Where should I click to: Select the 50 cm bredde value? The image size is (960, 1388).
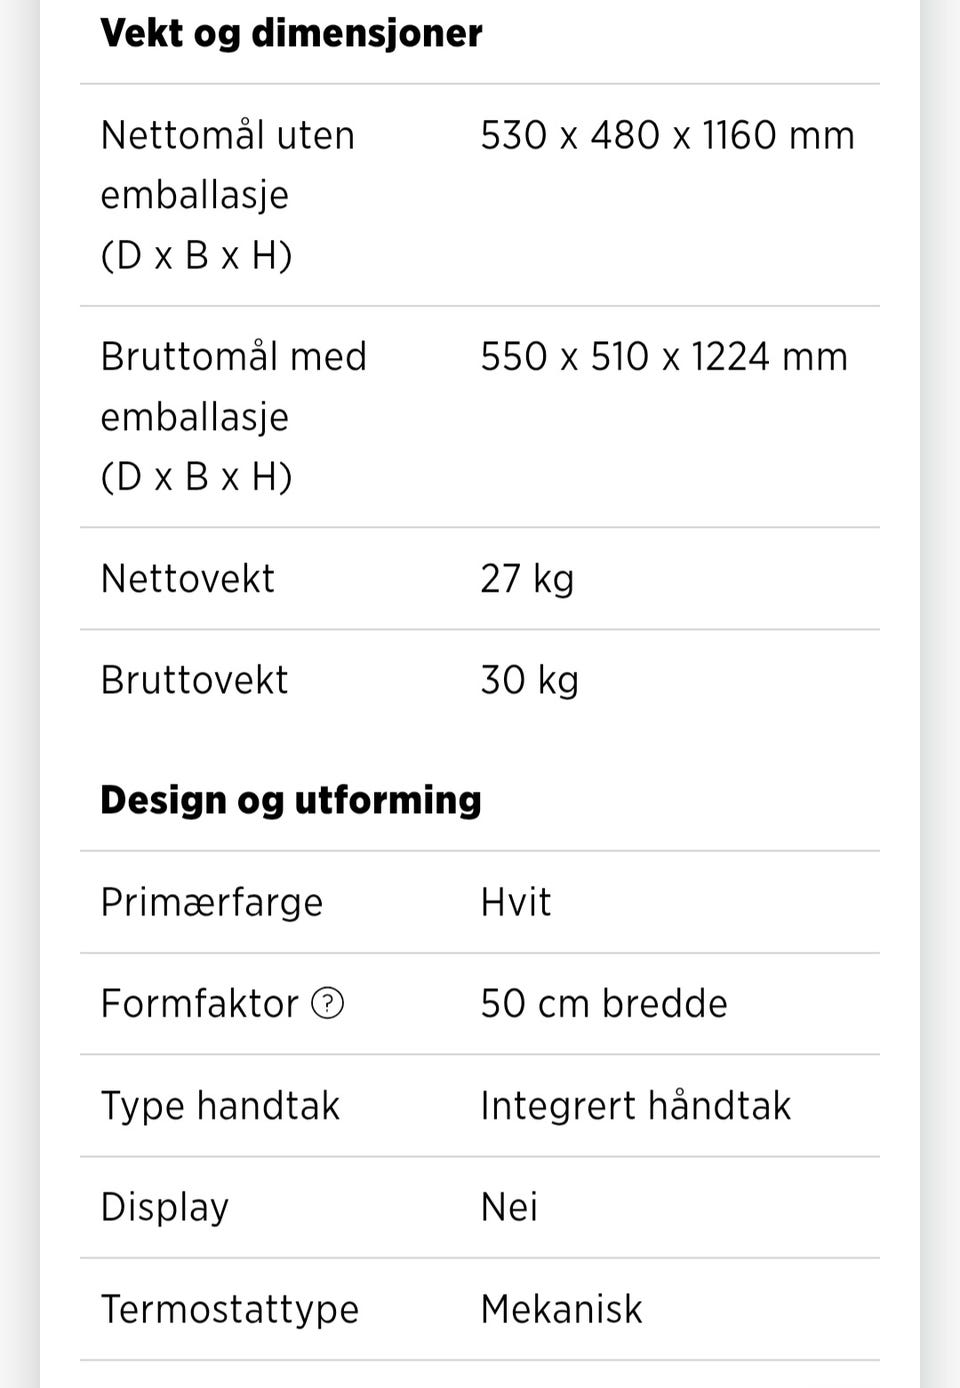click(x=604, y=1003)
